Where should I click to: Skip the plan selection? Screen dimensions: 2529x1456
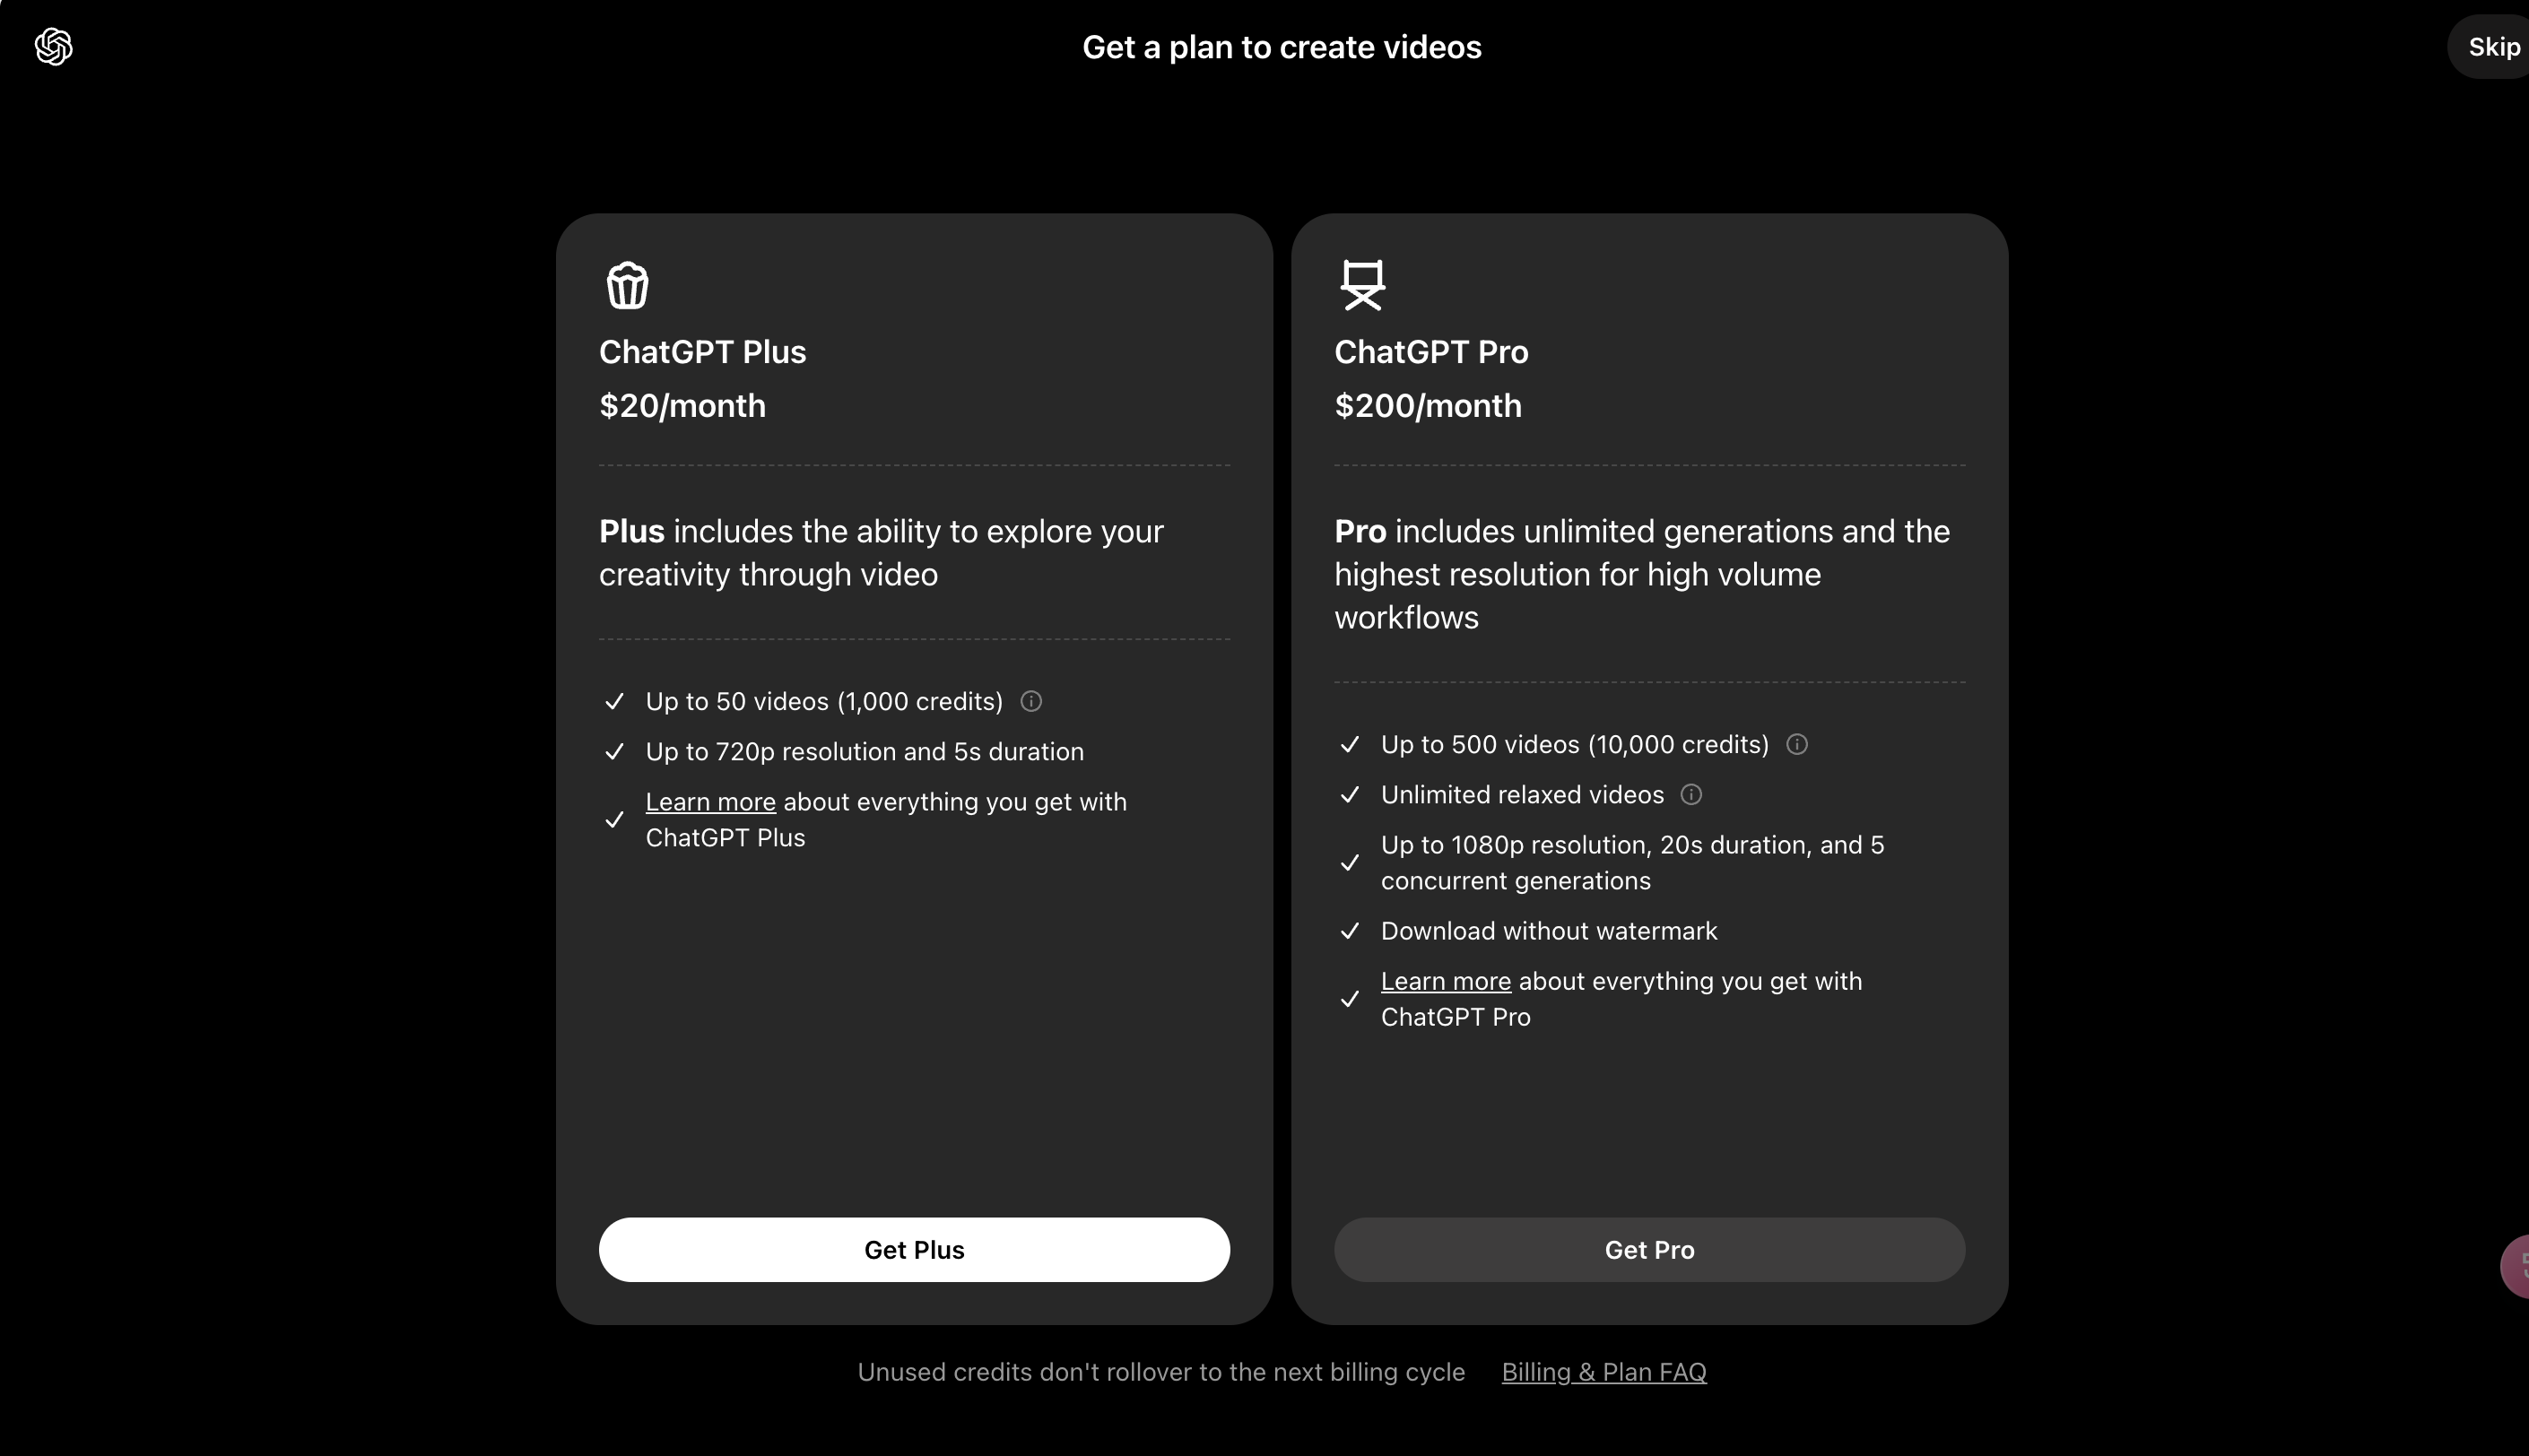pos(2492,47)
